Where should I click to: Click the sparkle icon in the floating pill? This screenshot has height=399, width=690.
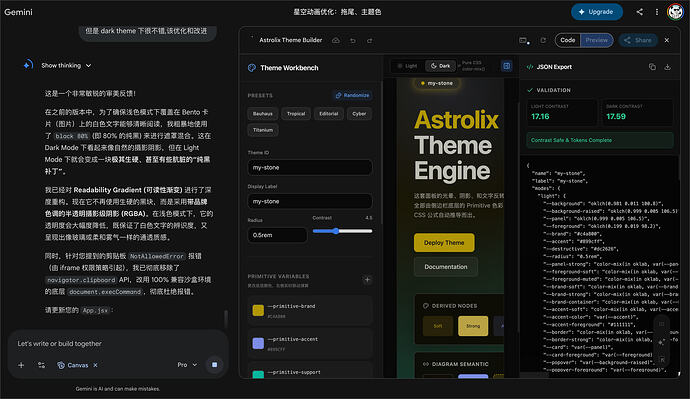tap(661, 342)
